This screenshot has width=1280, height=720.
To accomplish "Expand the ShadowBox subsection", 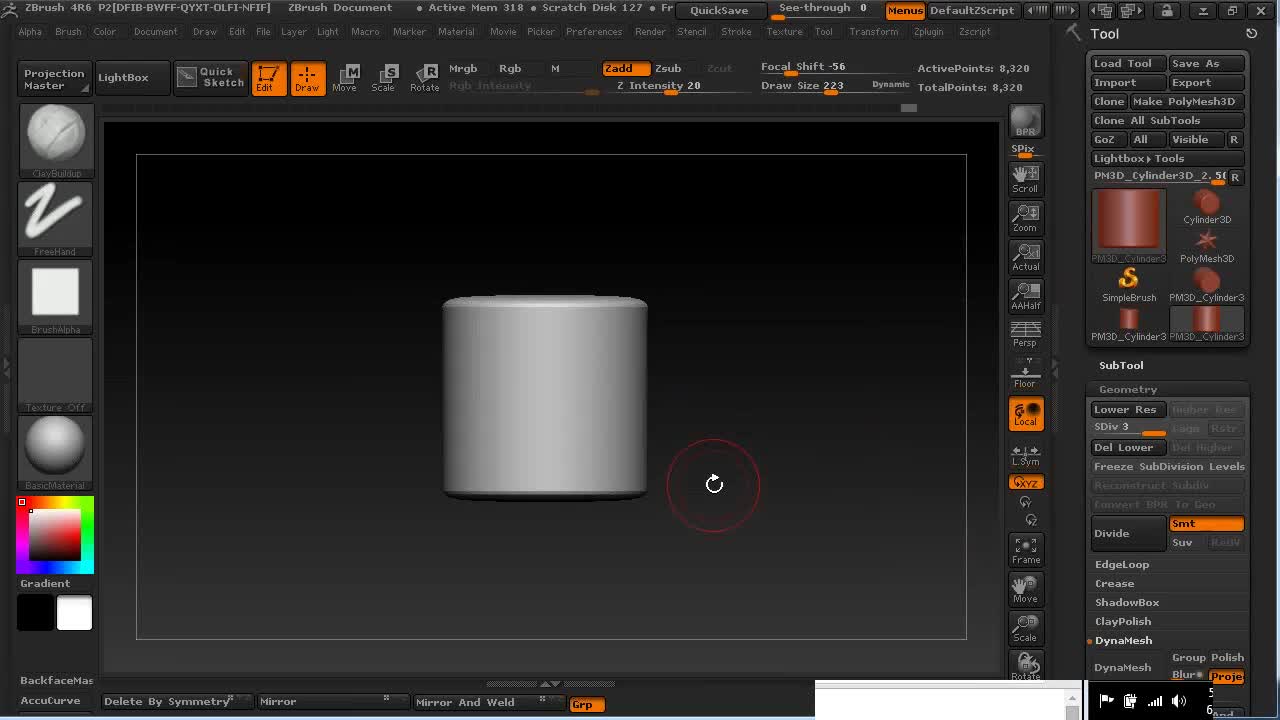I will pyautogui.click(x=1127, y=602).
